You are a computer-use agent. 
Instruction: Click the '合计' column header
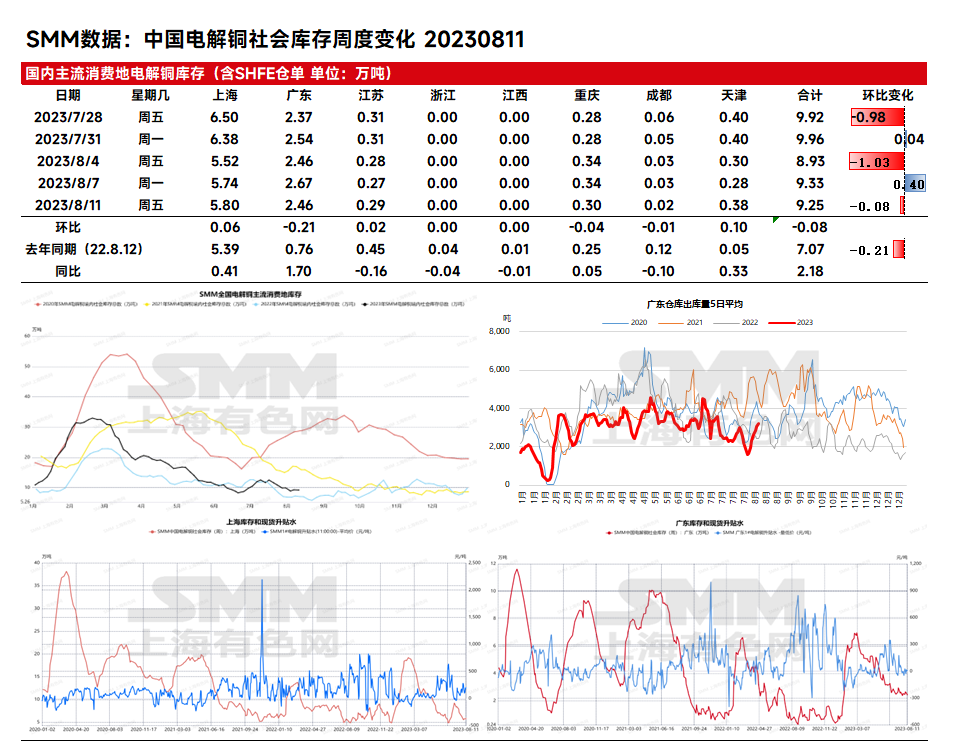pos(810,95)
